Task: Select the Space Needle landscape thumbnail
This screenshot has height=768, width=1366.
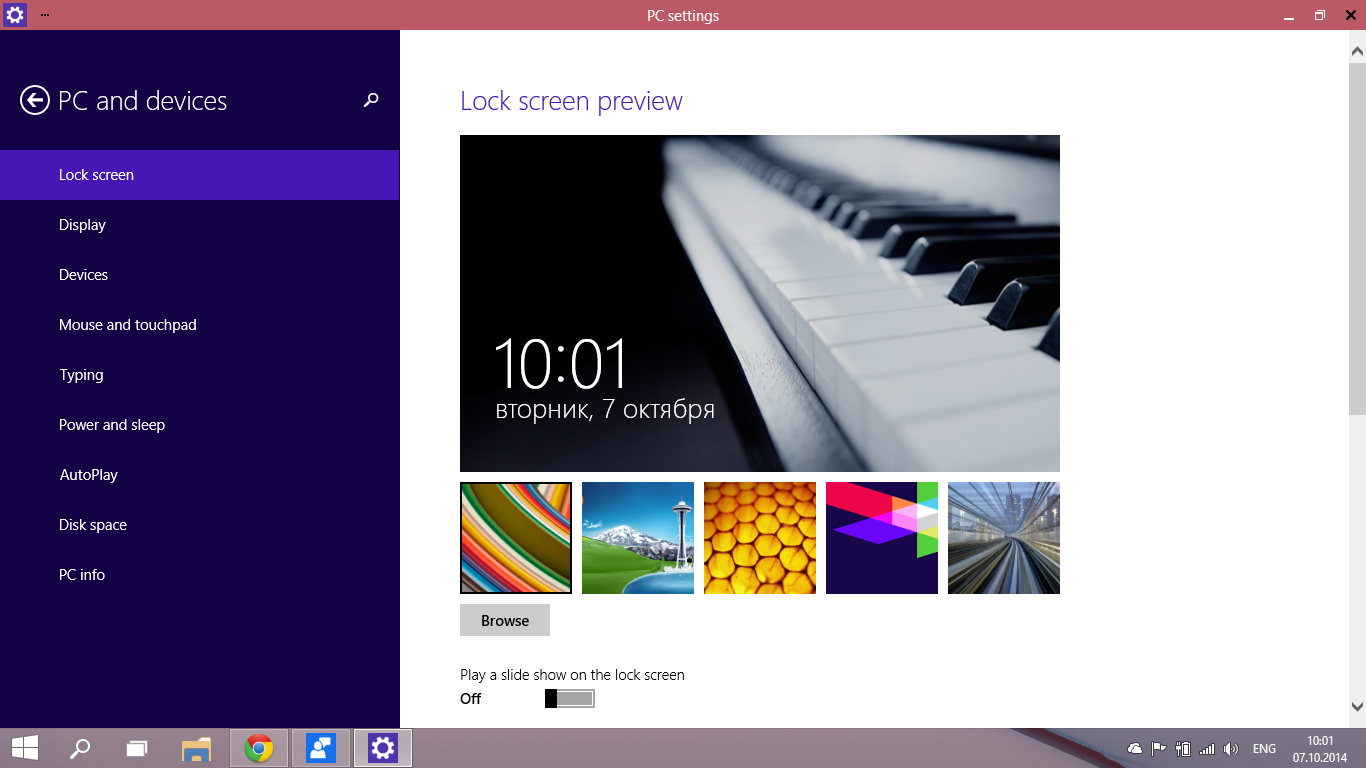Action: [x=638, y=538]
